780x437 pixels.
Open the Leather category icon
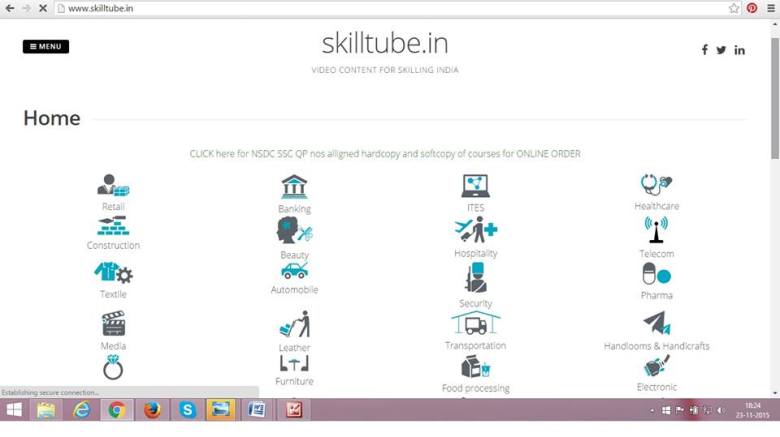[294, 324]
